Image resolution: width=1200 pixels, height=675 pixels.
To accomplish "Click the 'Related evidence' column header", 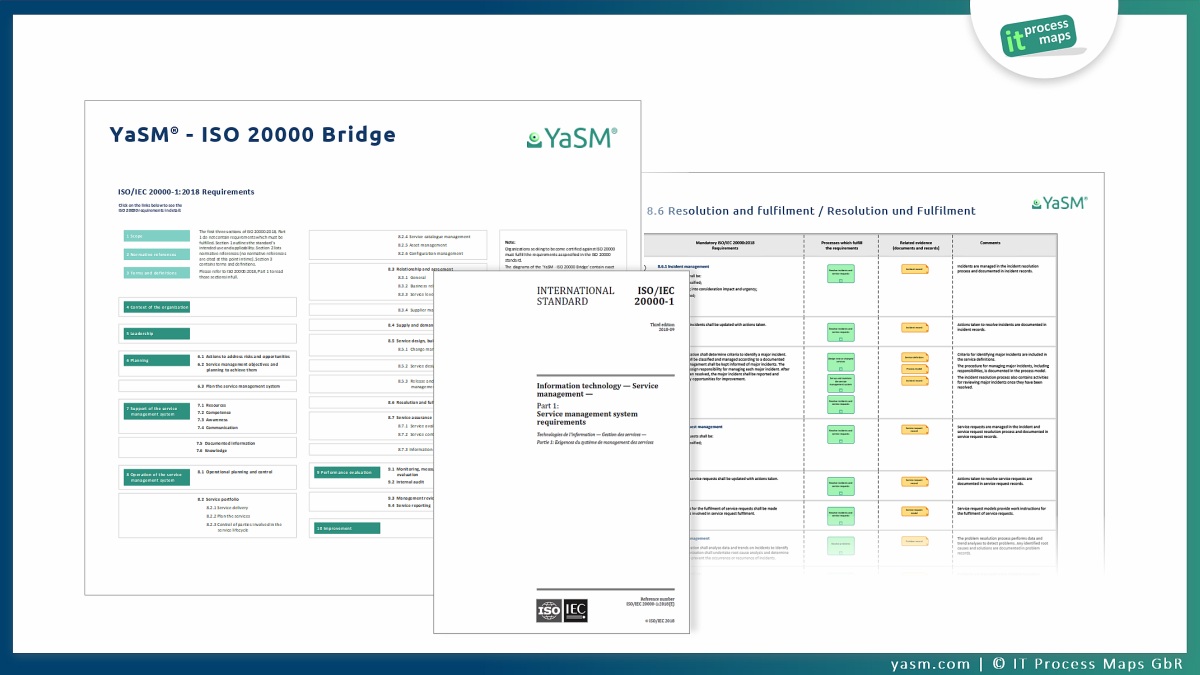I will pyautogui.click(x=914, y=244).
